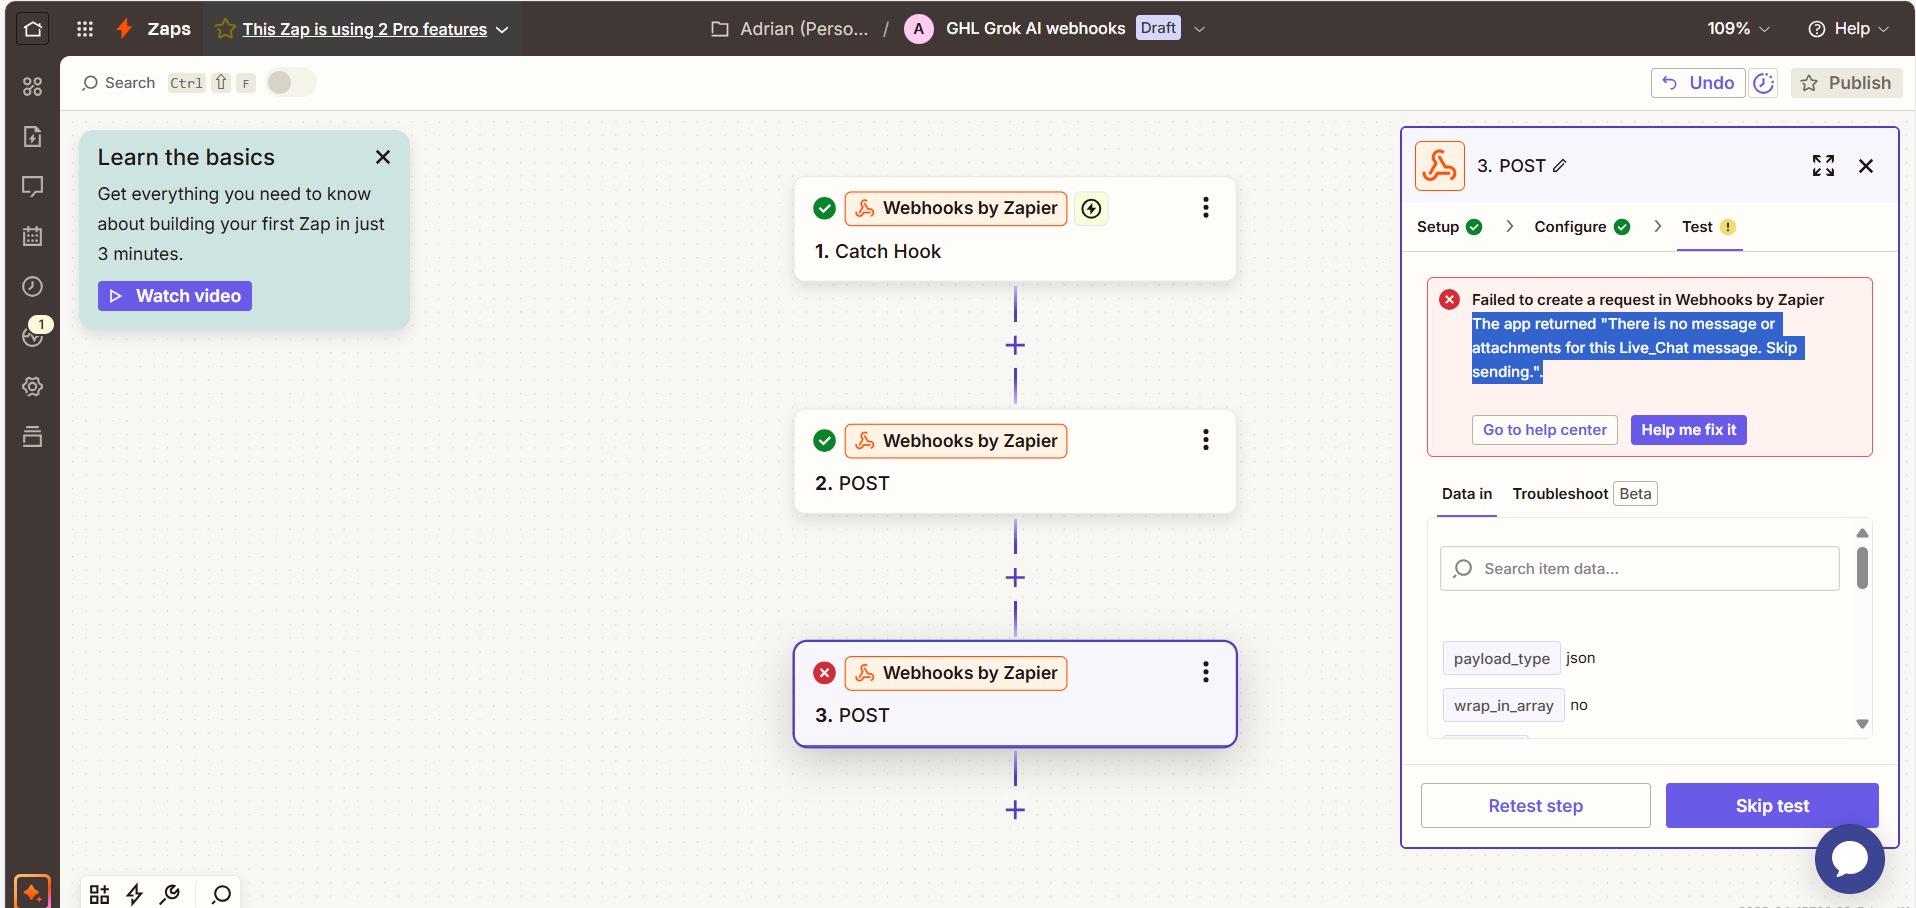
Task: Open the Help dropdown menu
Action: tap(1848, 29)
